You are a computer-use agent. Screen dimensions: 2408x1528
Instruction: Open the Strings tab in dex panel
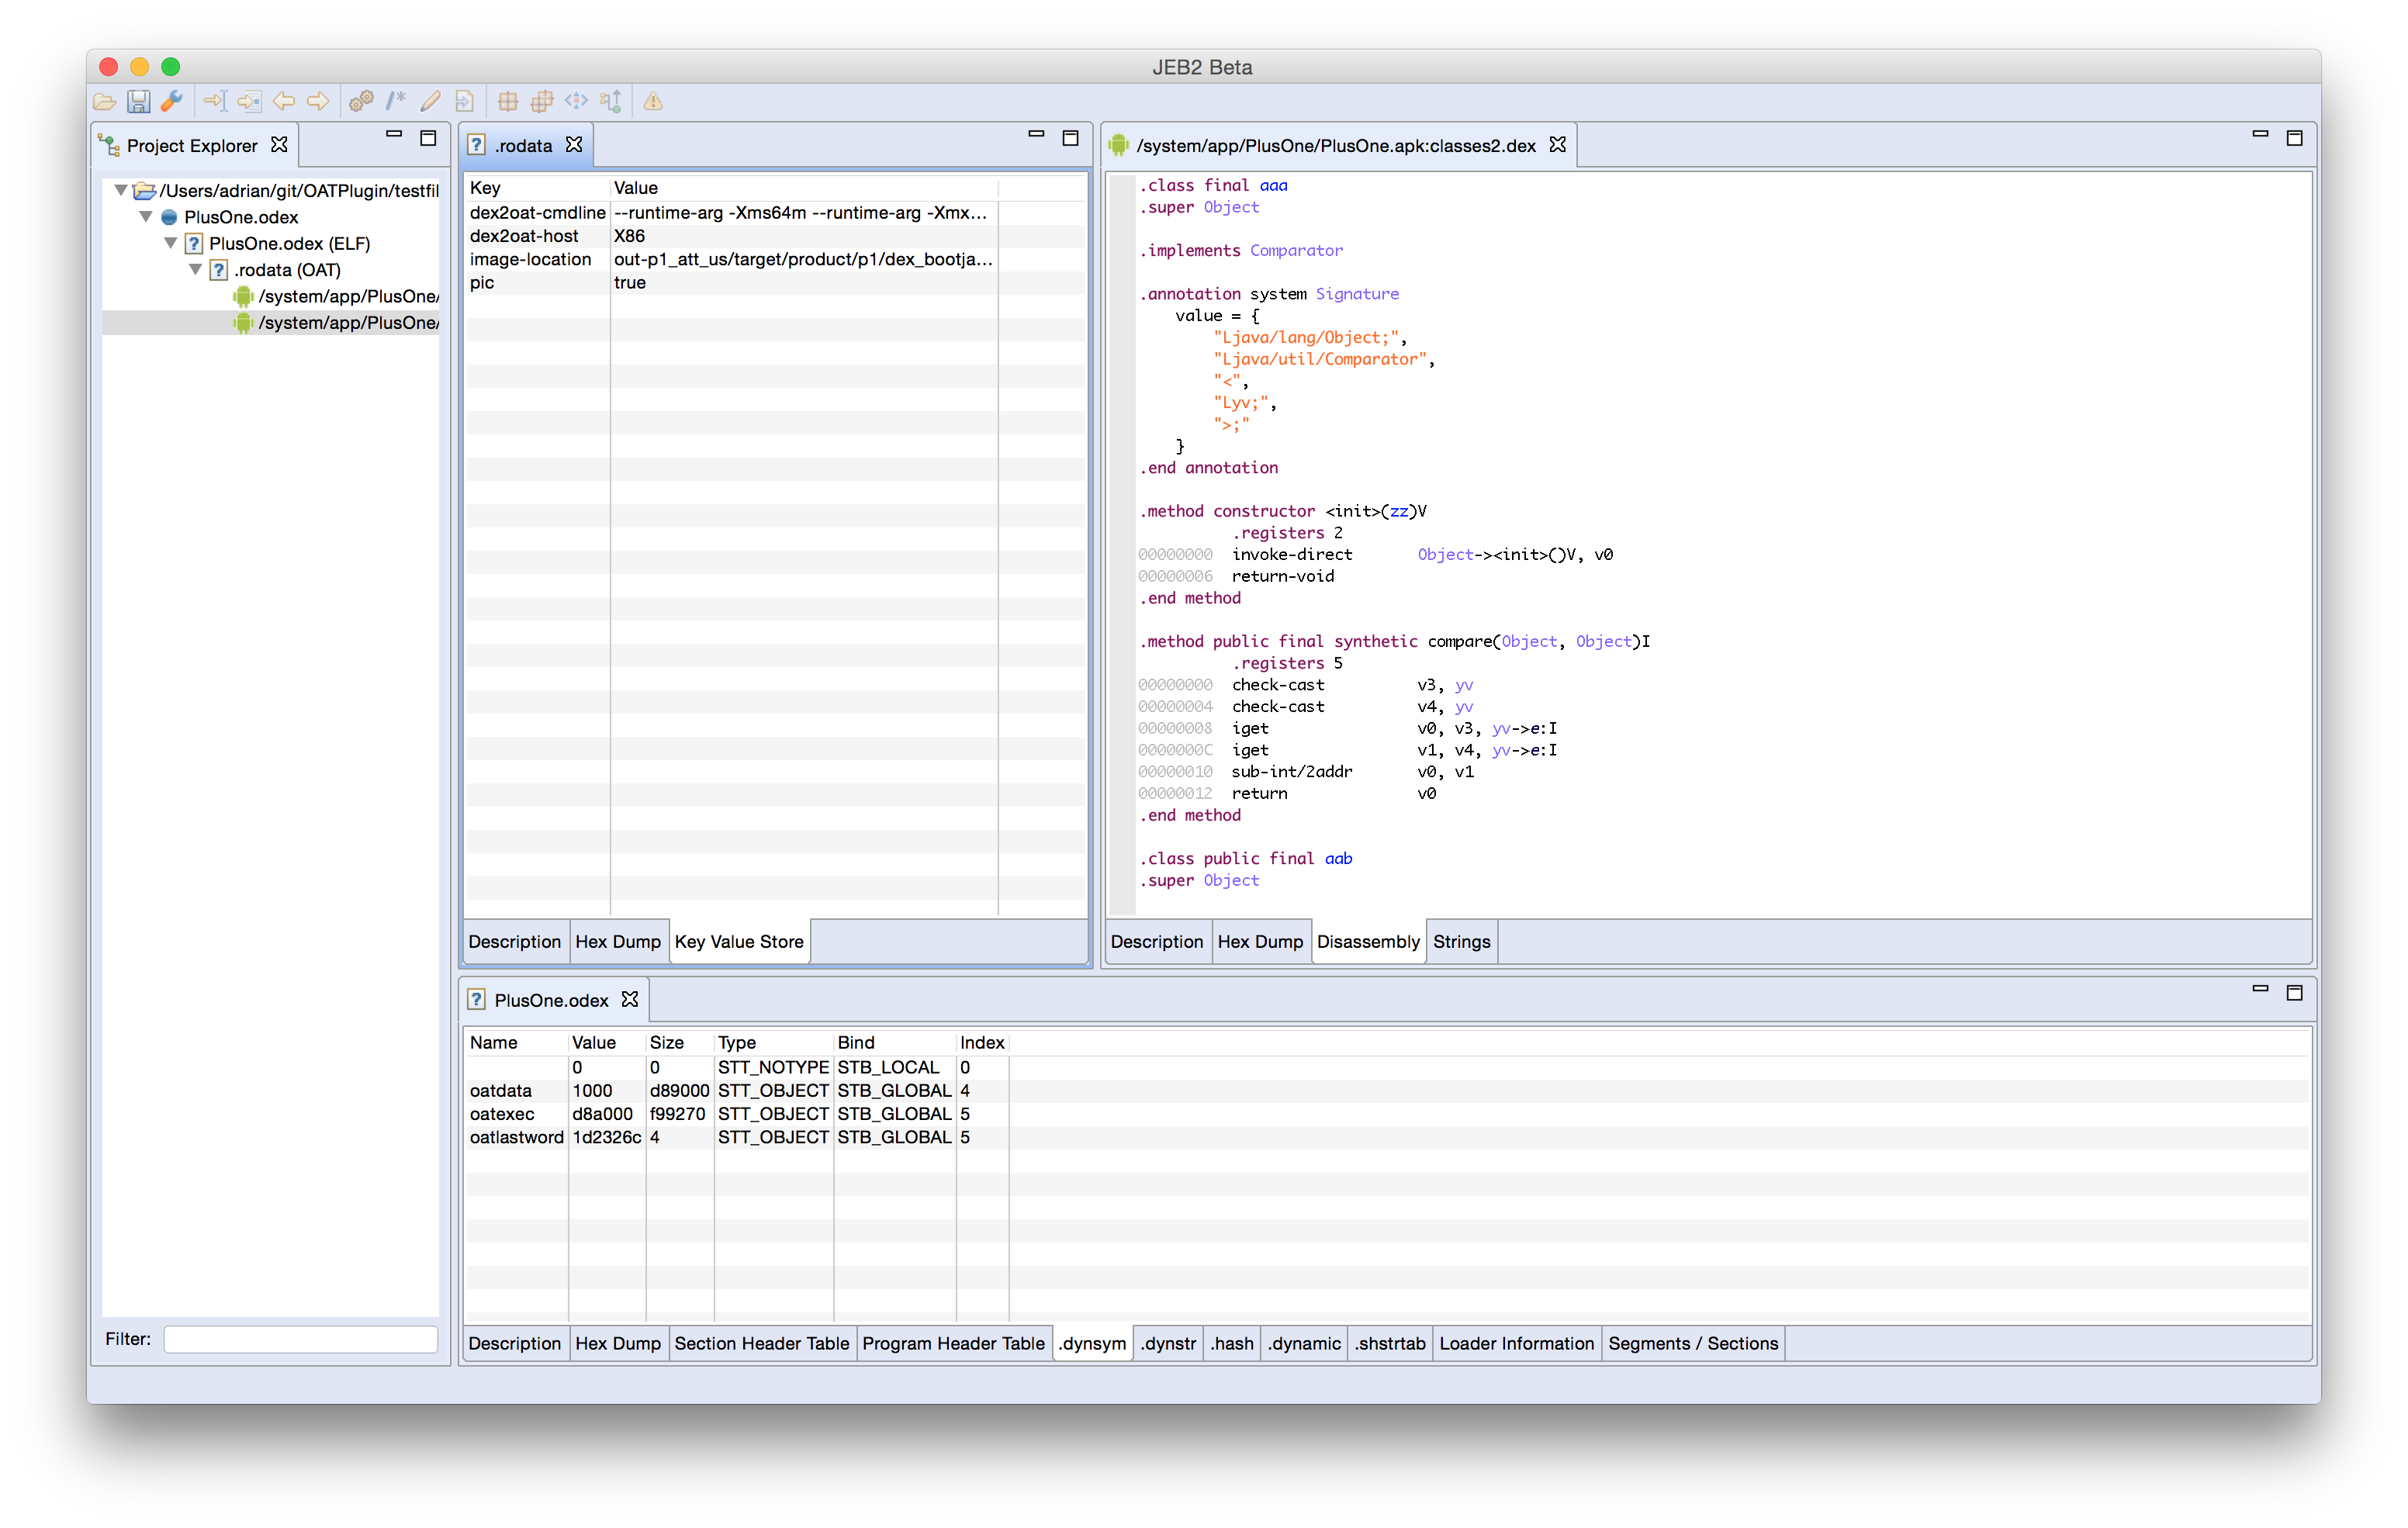[x=1462, y=942]
